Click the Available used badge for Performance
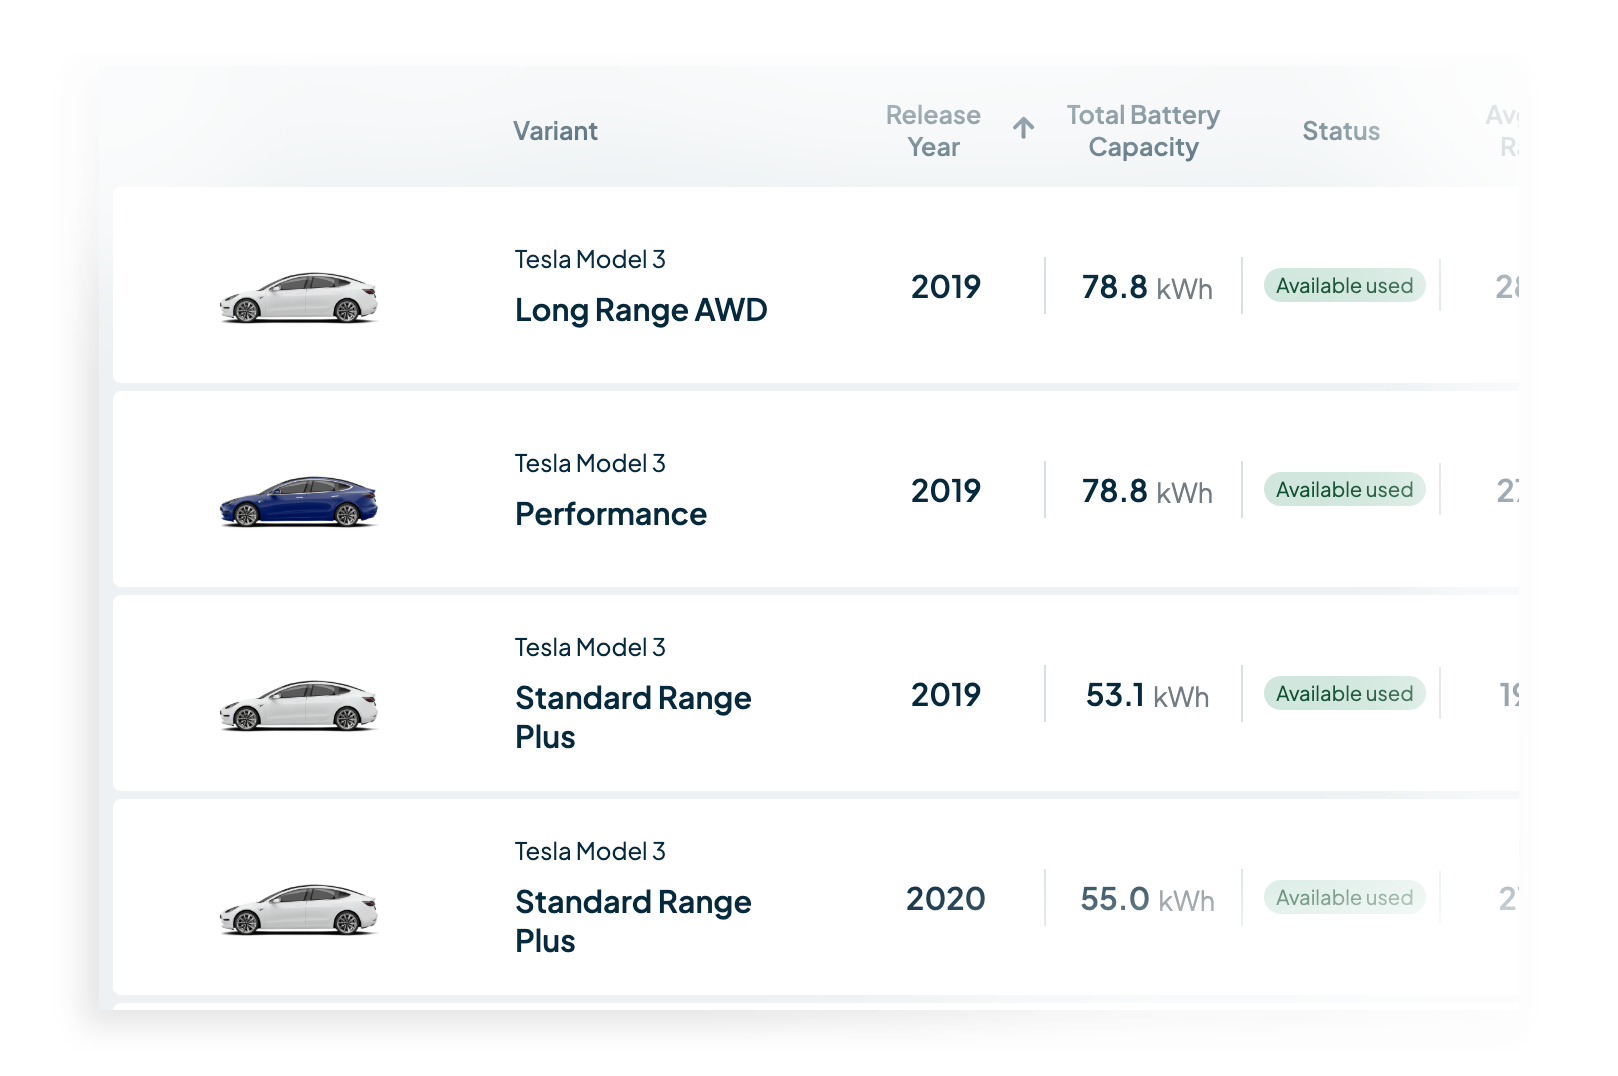The image size is (1618, 1076). click(x=1344, y=489)
